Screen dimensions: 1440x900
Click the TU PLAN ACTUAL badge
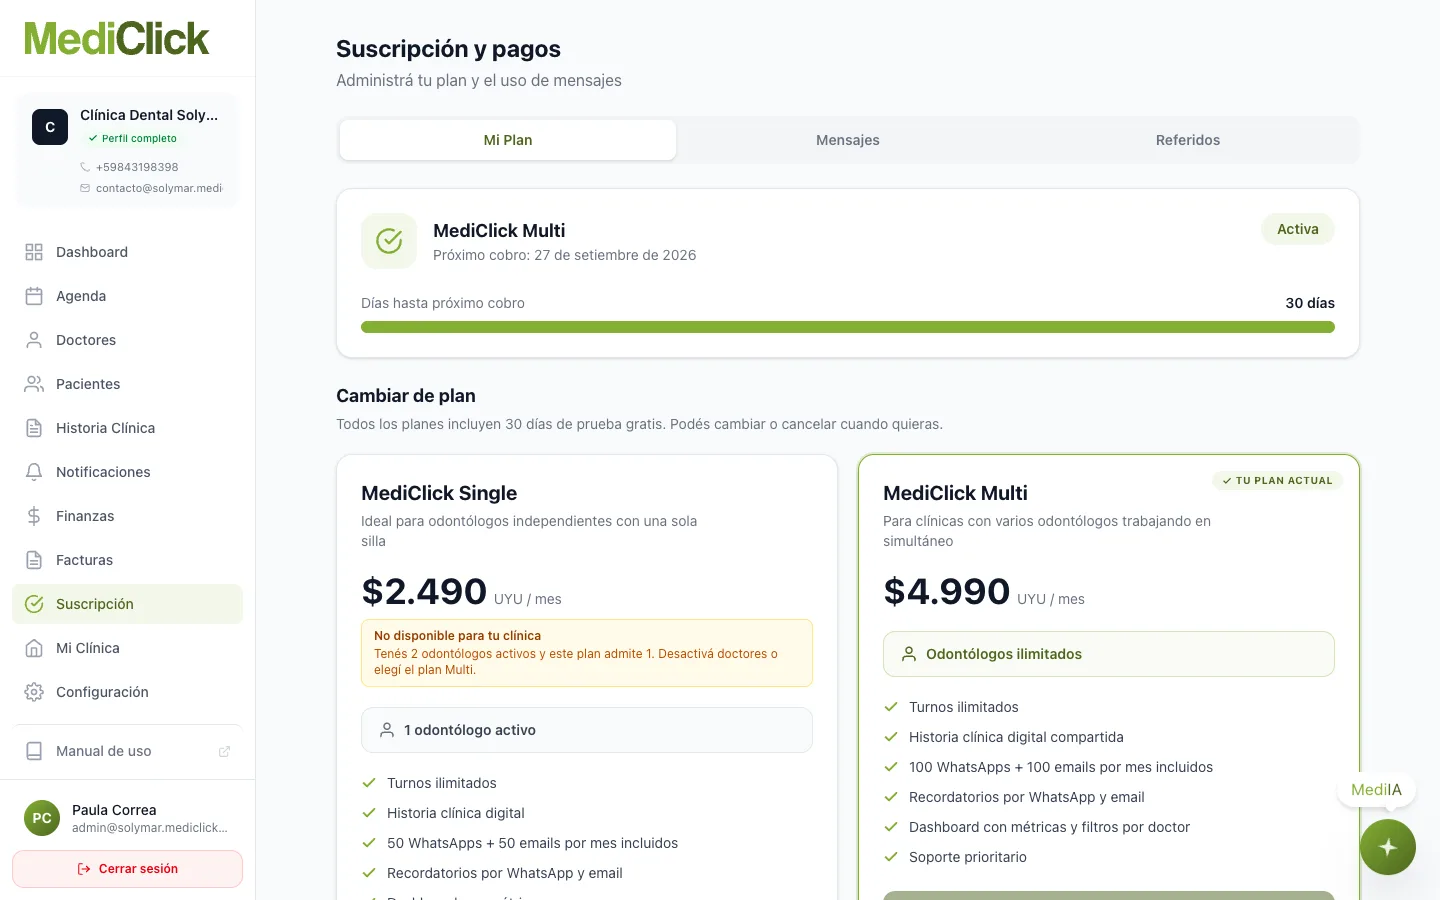point(1277,481)
